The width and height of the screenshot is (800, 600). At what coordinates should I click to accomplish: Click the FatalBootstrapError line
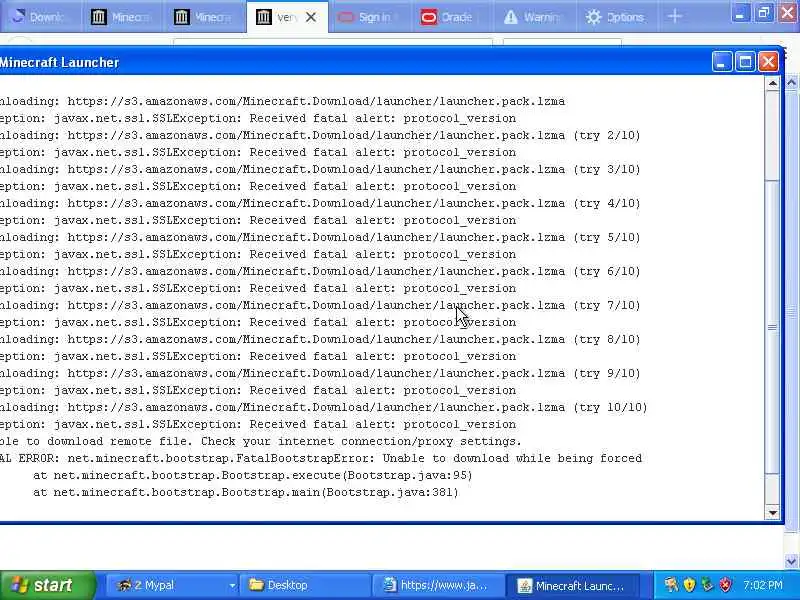click(x=321, y=459)
